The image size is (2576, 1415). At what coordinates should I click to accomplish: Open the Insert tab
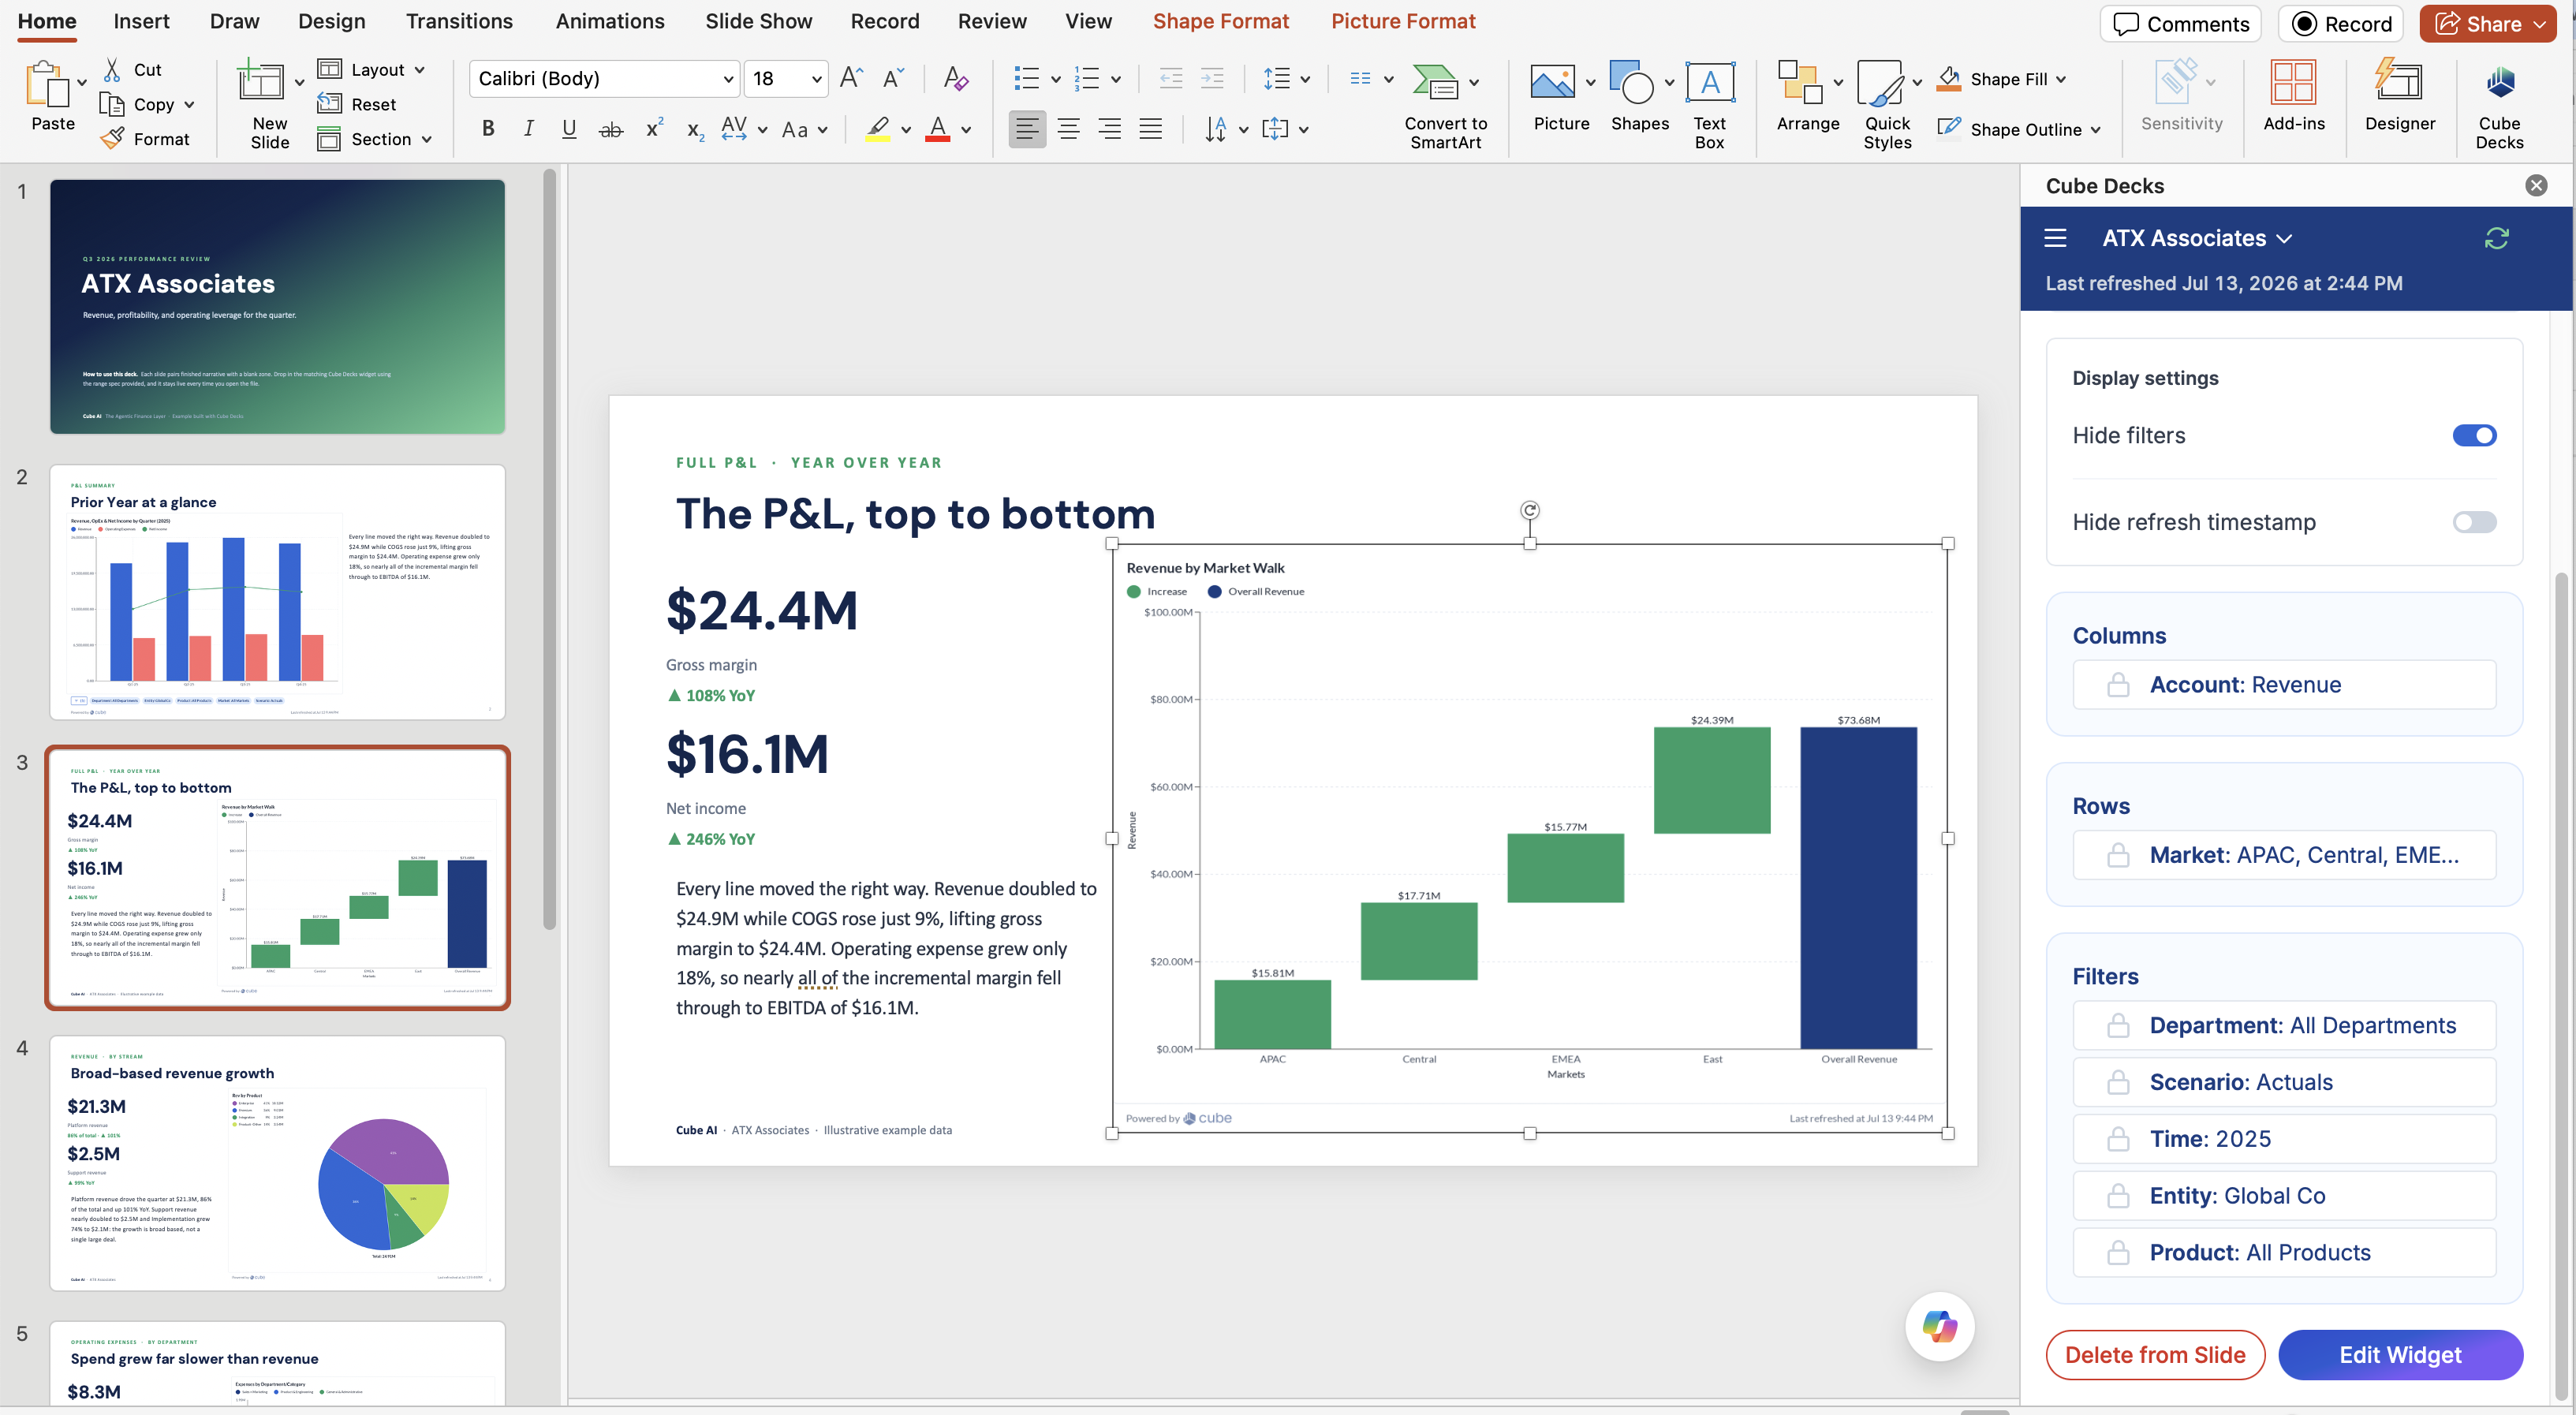141,21
